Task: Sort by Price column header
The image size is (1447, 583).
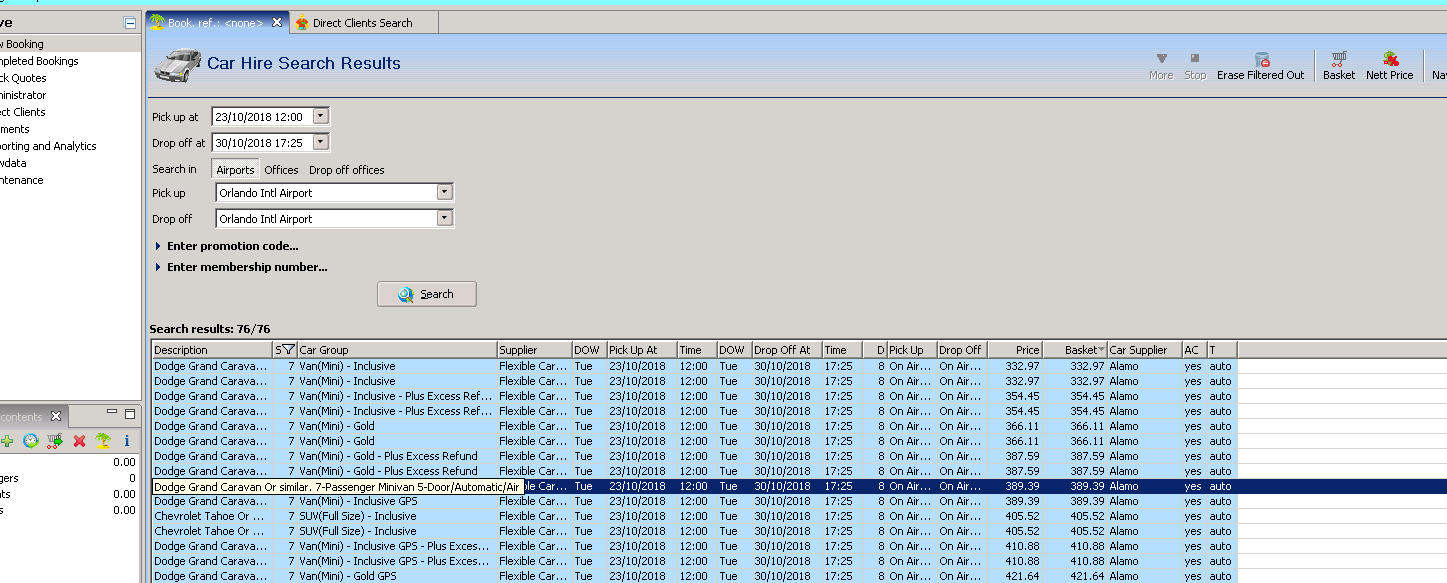Action: pos(1015,350)
